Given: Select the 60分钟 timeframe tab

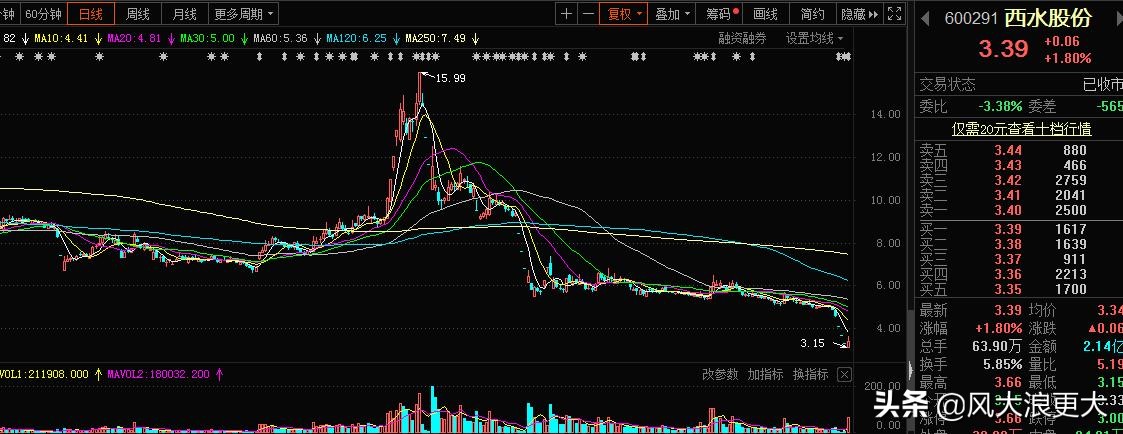Looking at the screenshot, I should coord(43,14).
